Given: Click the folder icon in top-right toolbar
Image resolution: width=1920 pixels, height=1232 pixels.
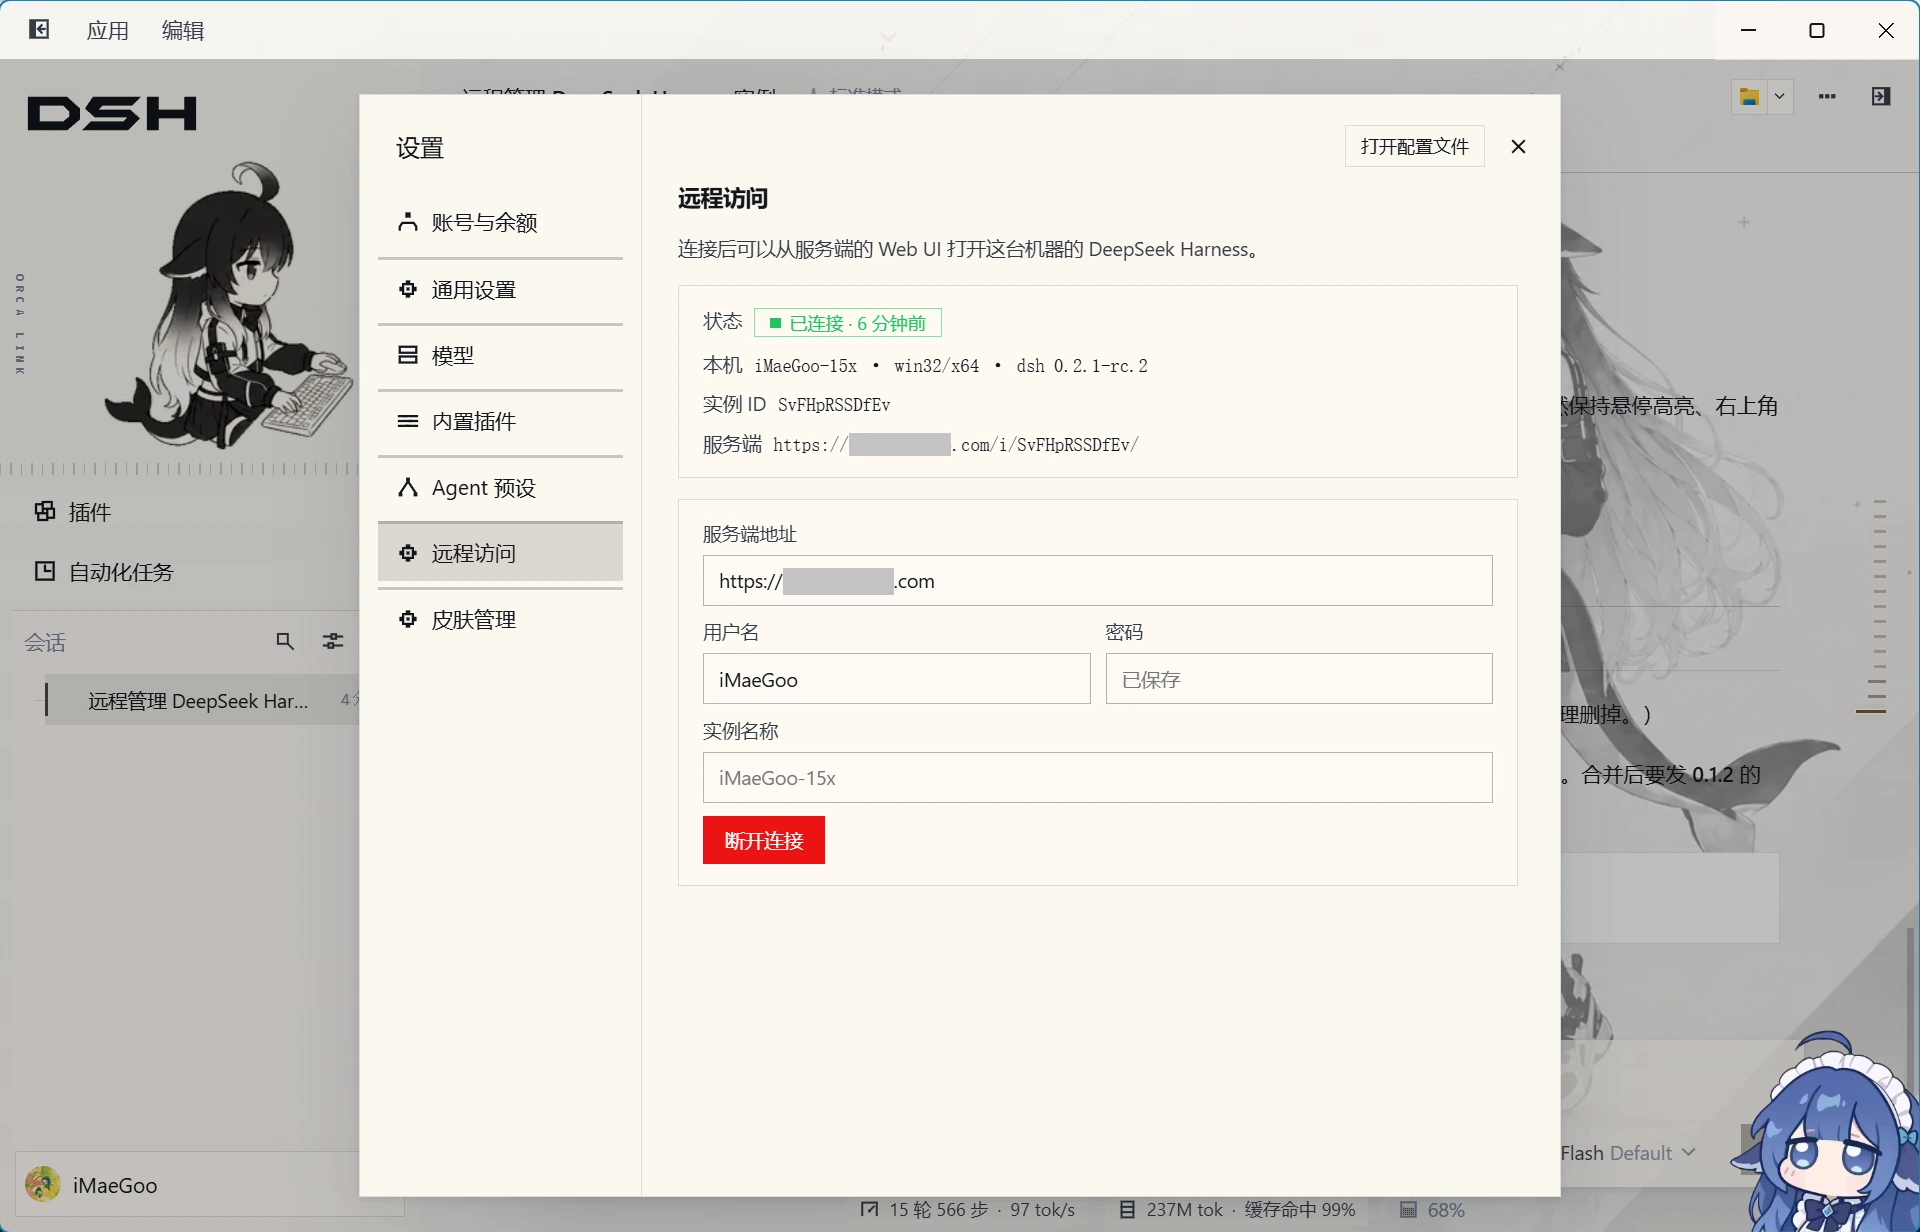Looking at the screenshot, I should click(1749, 97).
